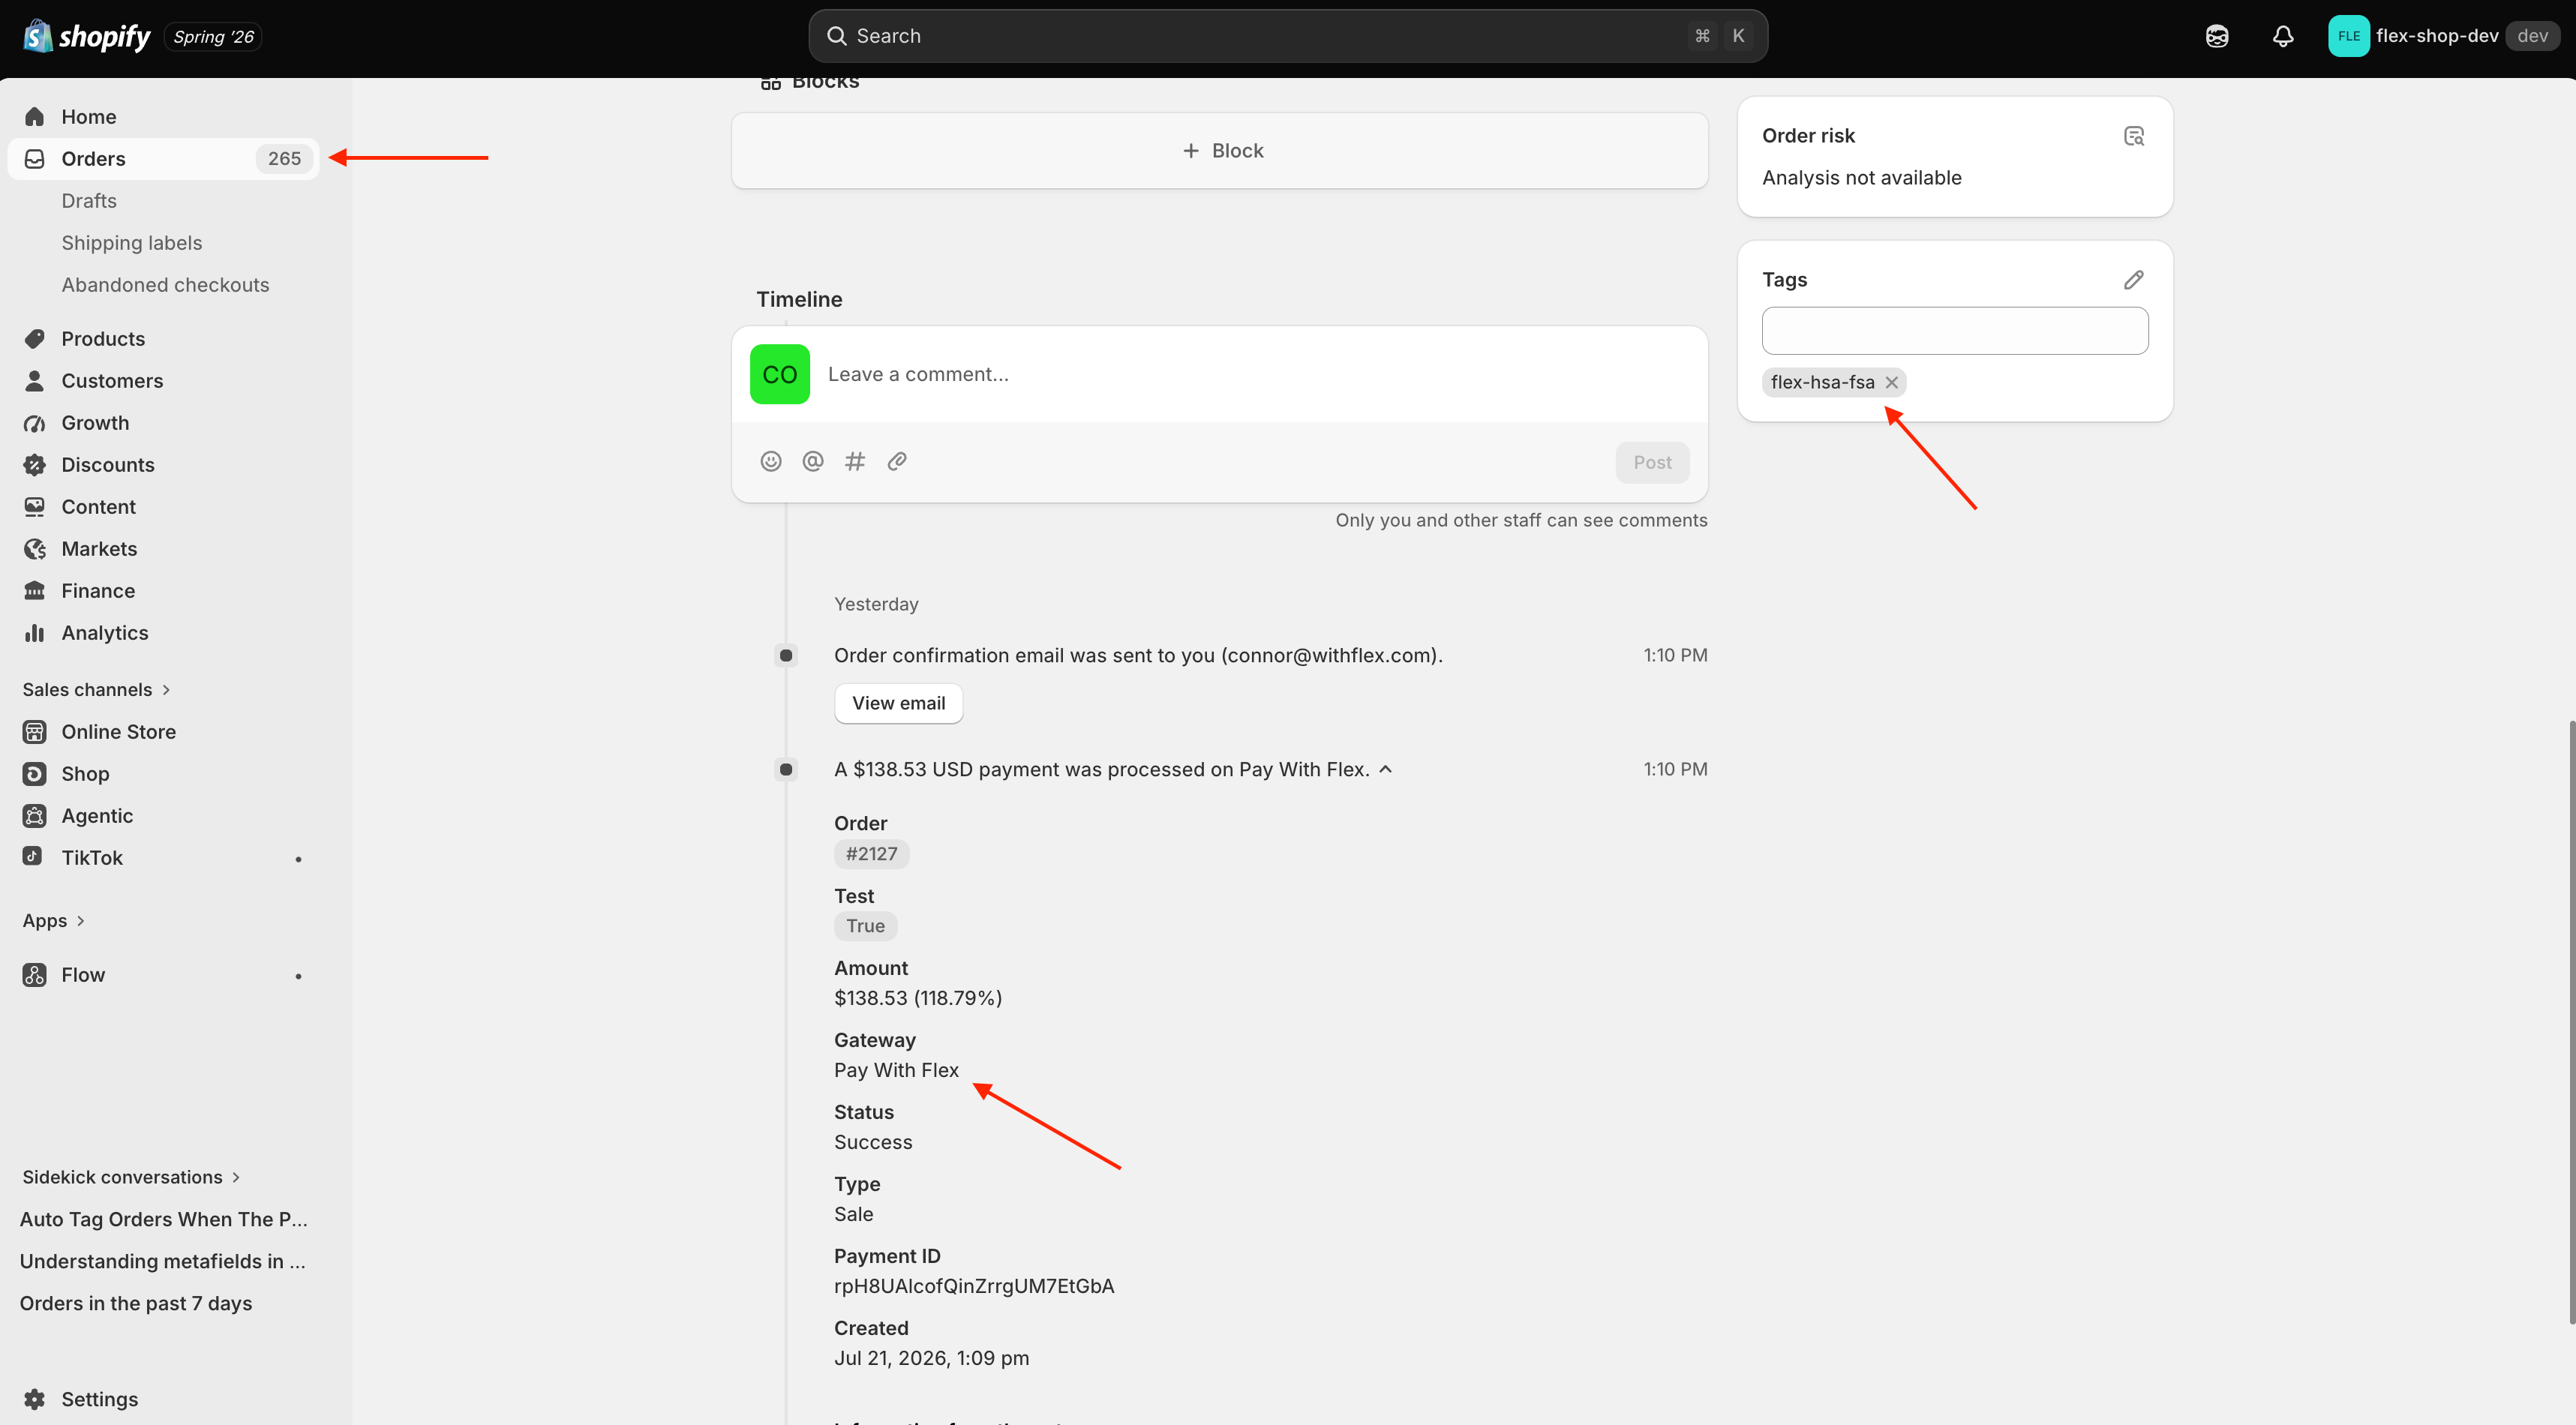Click the Discounts badge icon
Viewport: 2576px width, 1425px height.
click(x=35, y=465)
